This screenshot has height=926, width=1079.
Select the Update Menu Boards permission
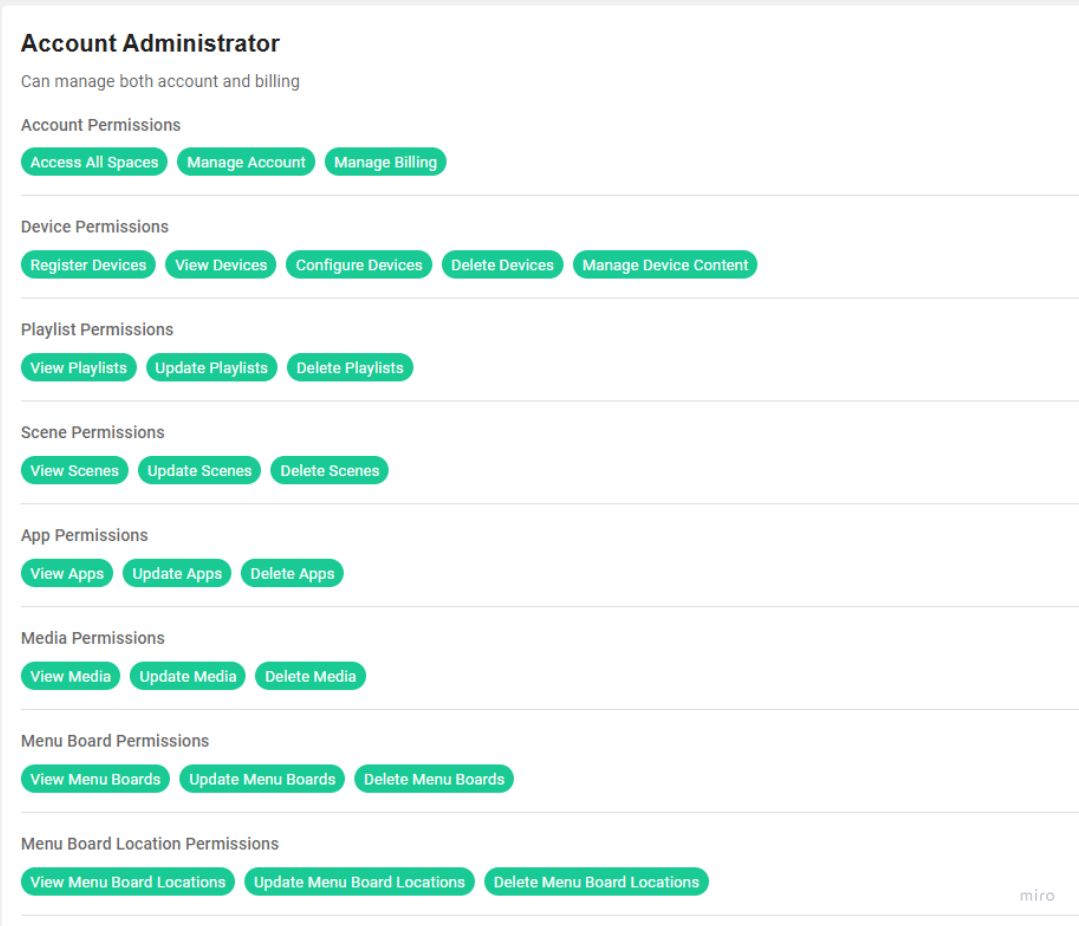261,779
